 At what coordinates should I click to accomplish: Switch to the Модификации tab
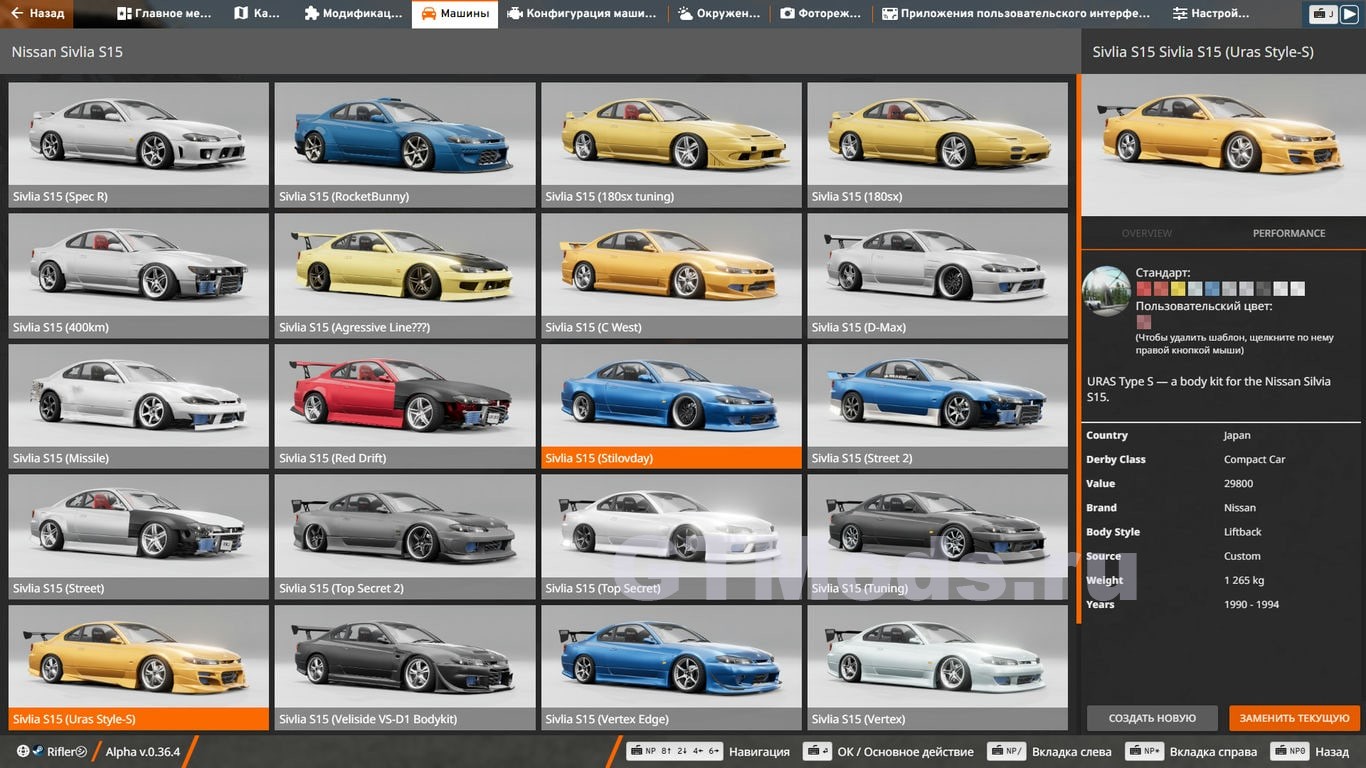[x=353, y=14]
